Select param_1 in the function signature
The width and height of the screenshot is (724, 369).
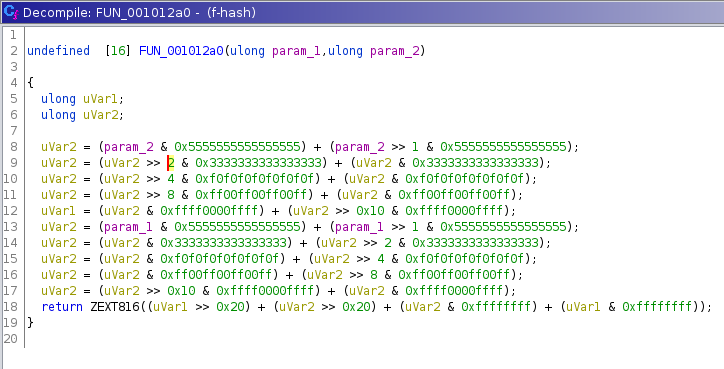coord(296,51)
